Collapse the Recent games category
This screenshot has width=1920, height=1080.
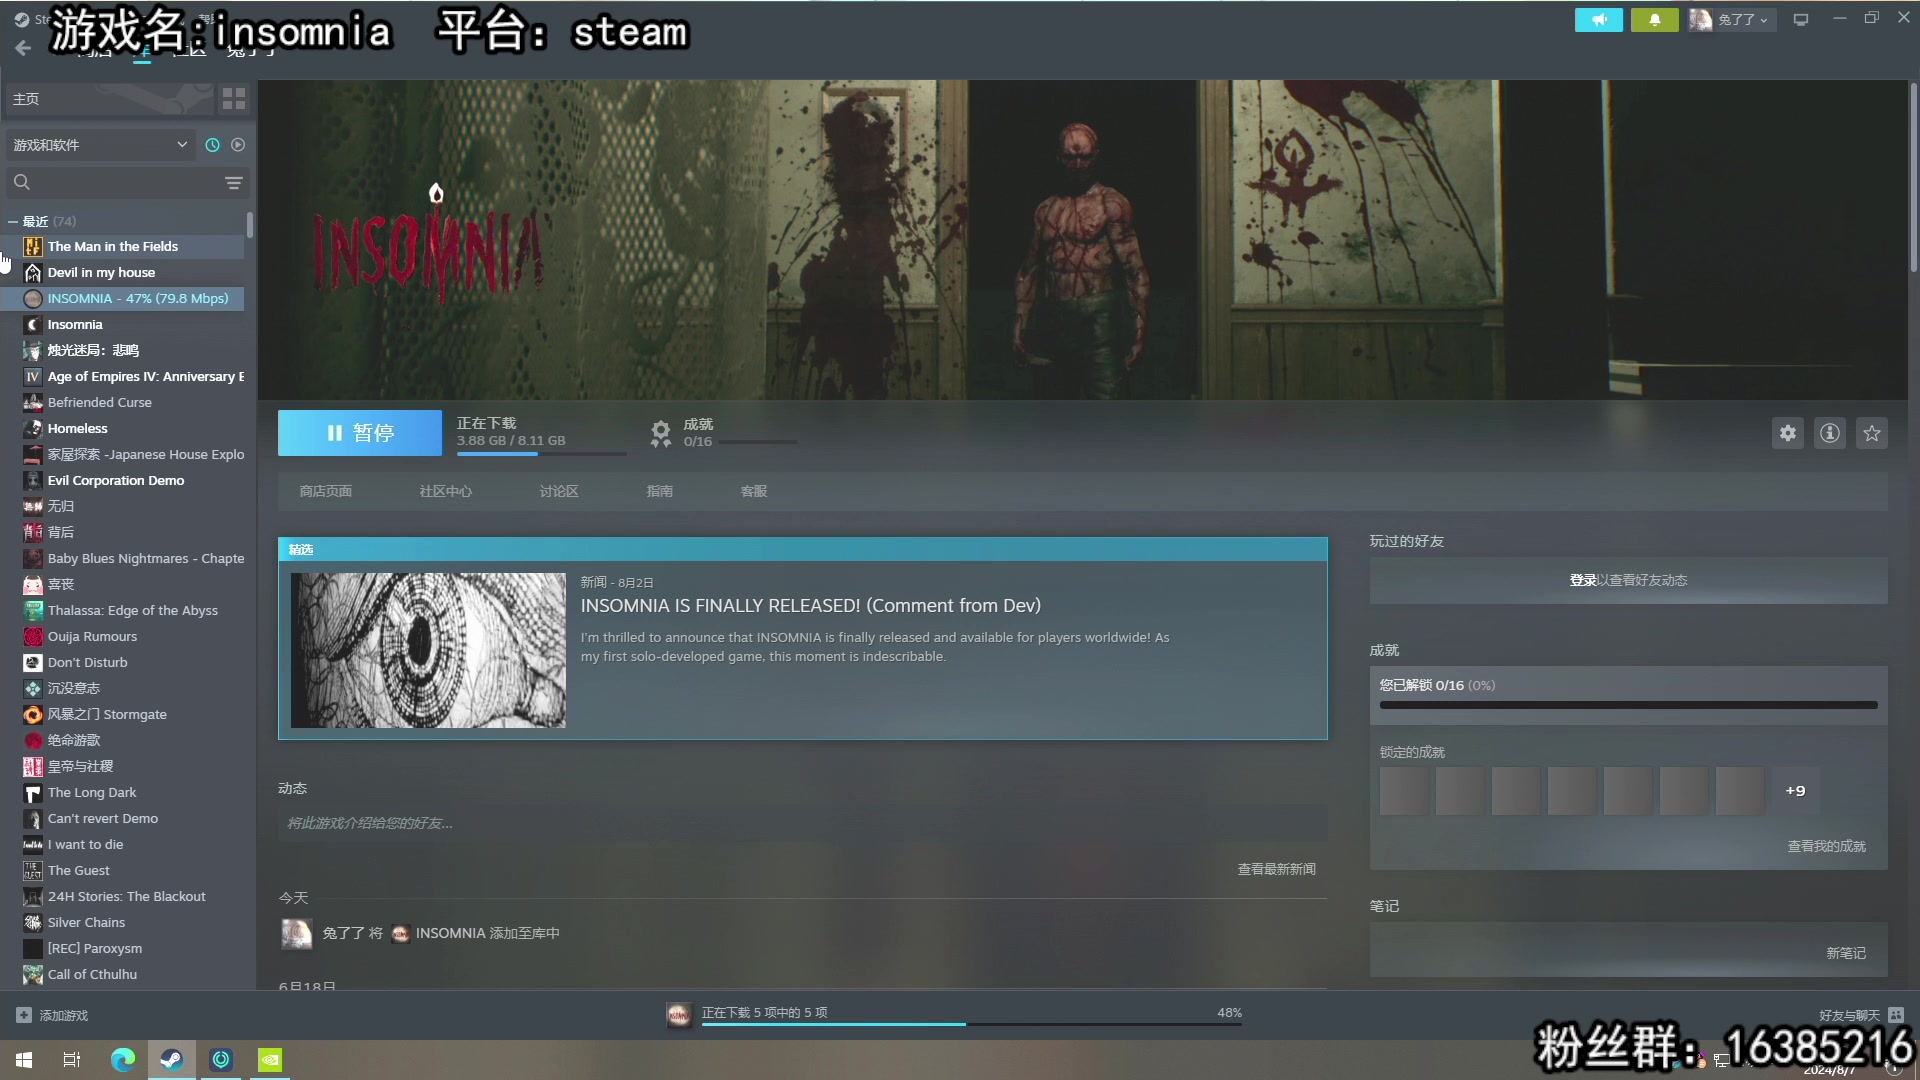coord(12,221)
